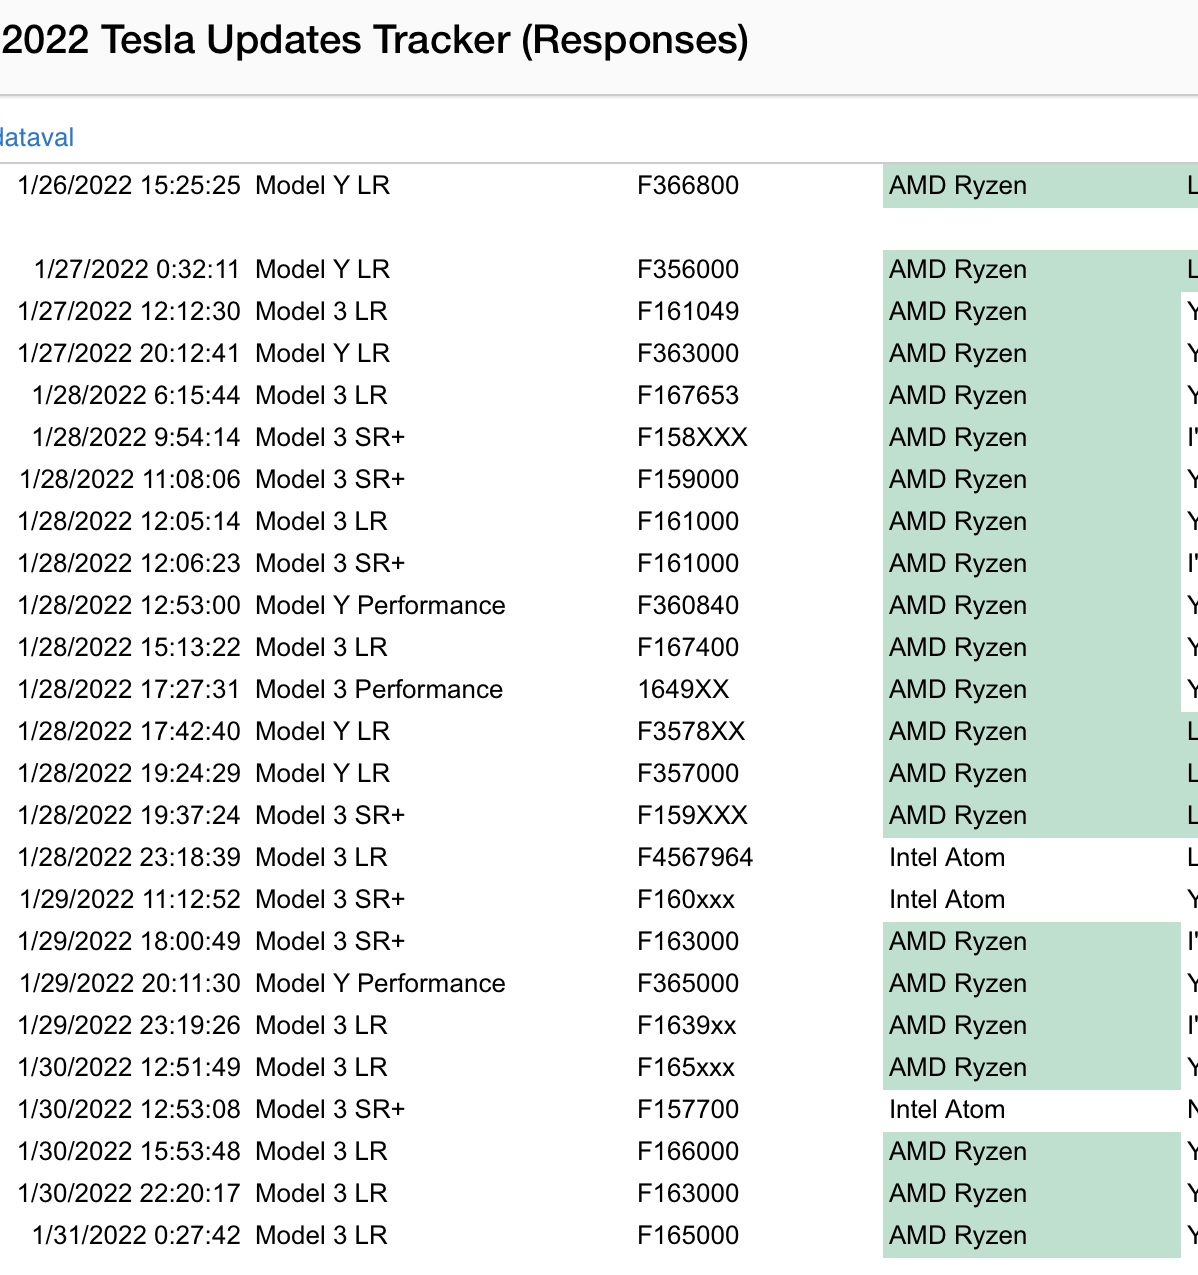Select timestamp cell 1/27/2022 12:12:30

[x=129, y=311]
